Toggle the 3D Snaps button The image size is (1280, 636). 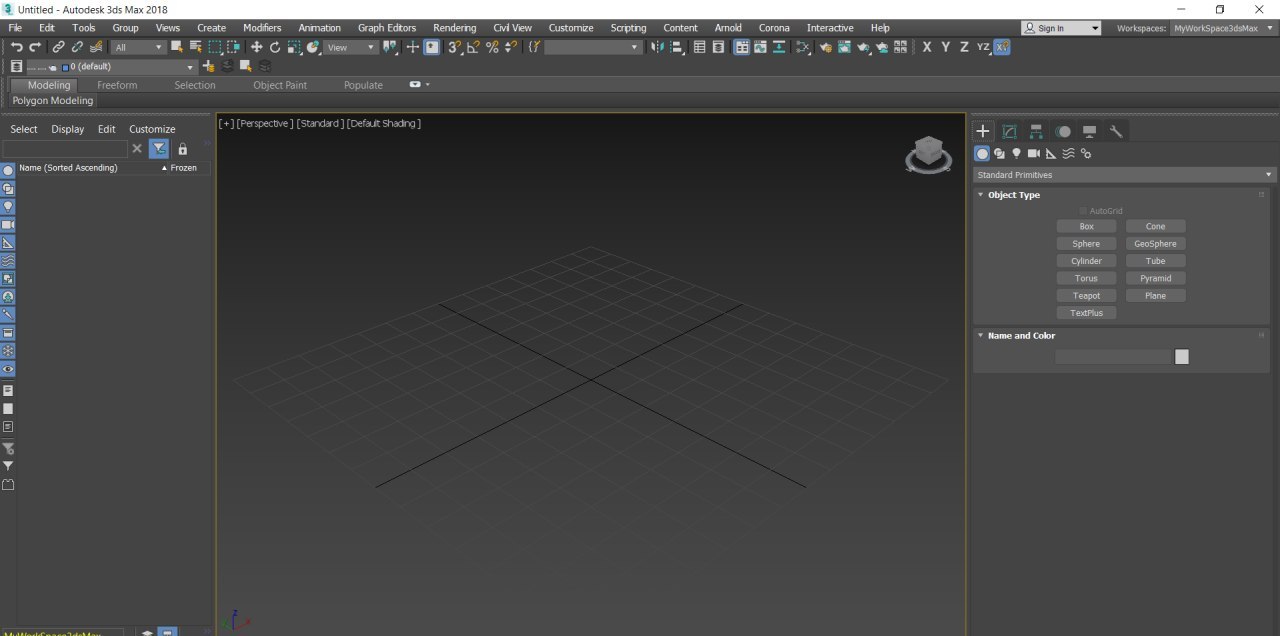[455, 47]
